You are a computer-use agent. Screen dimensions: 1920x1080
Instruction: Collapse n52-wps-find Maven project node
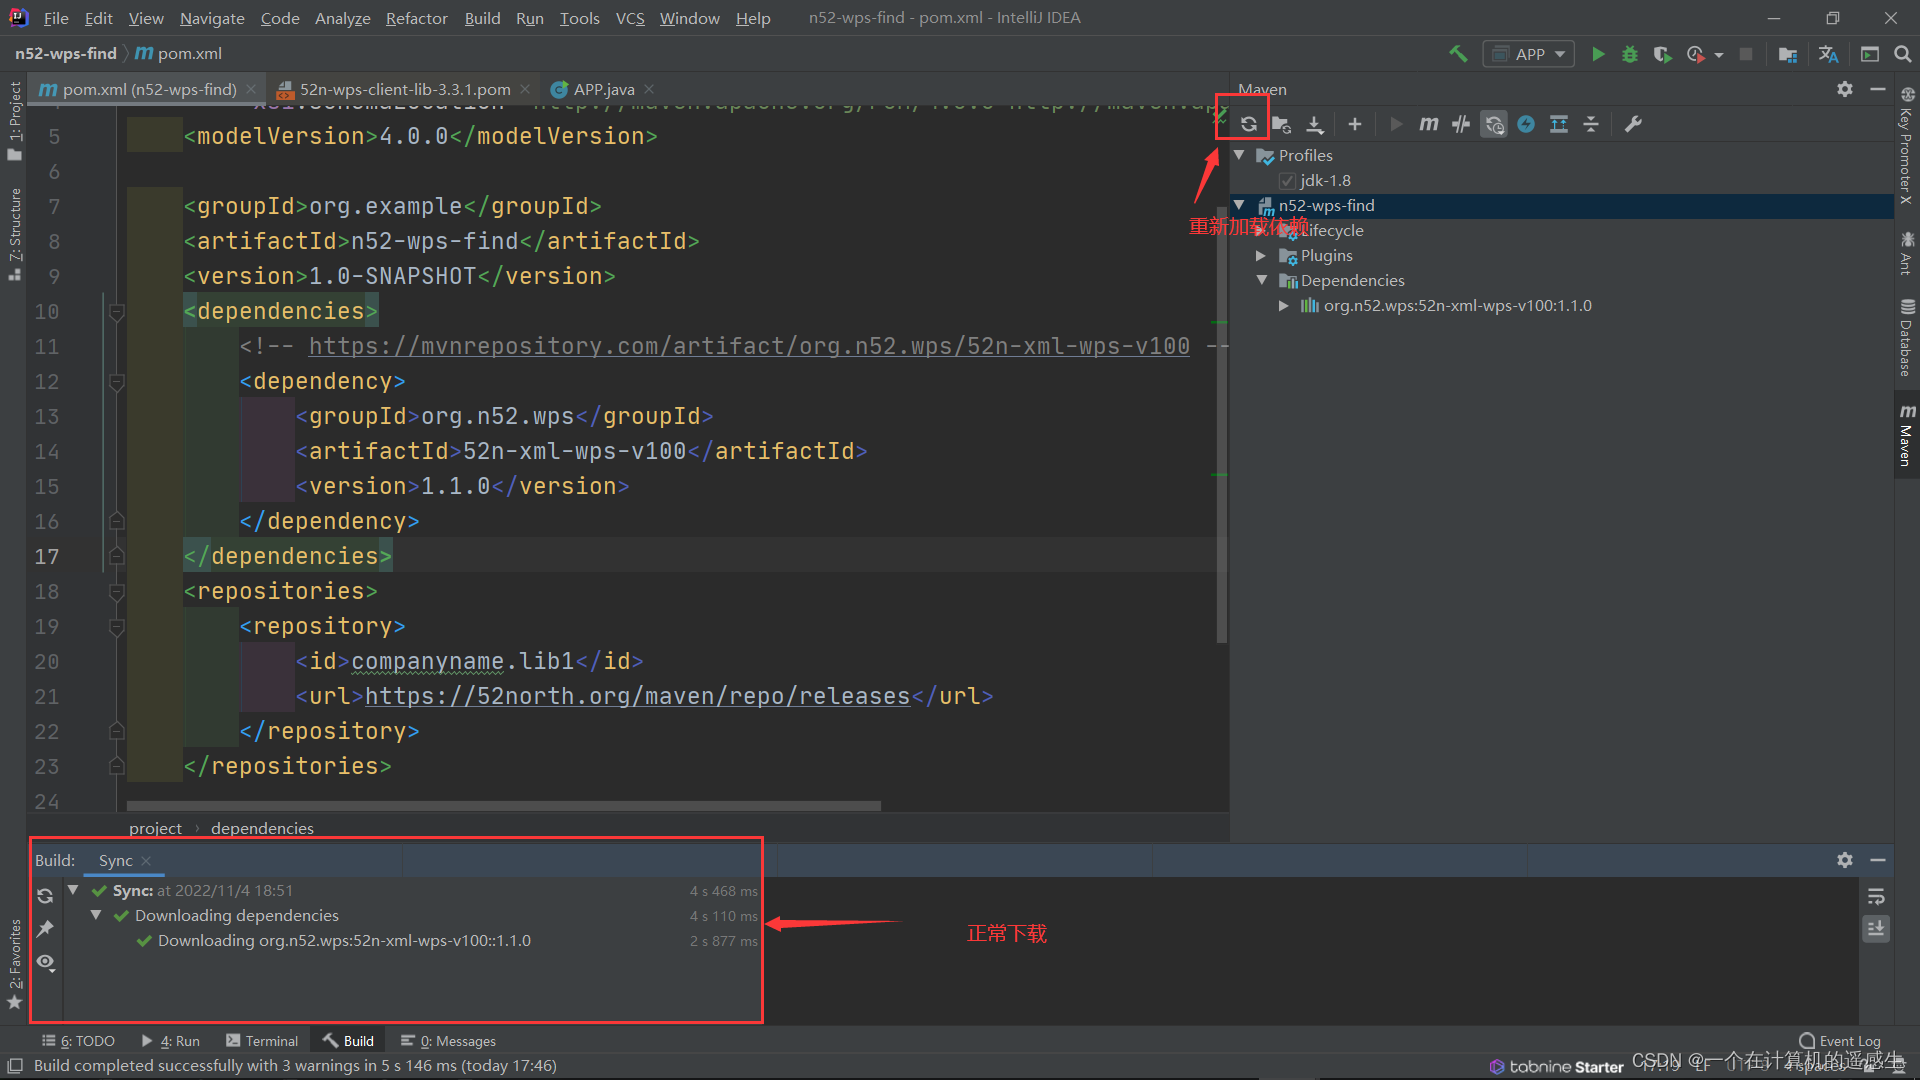pos(1240,205)
